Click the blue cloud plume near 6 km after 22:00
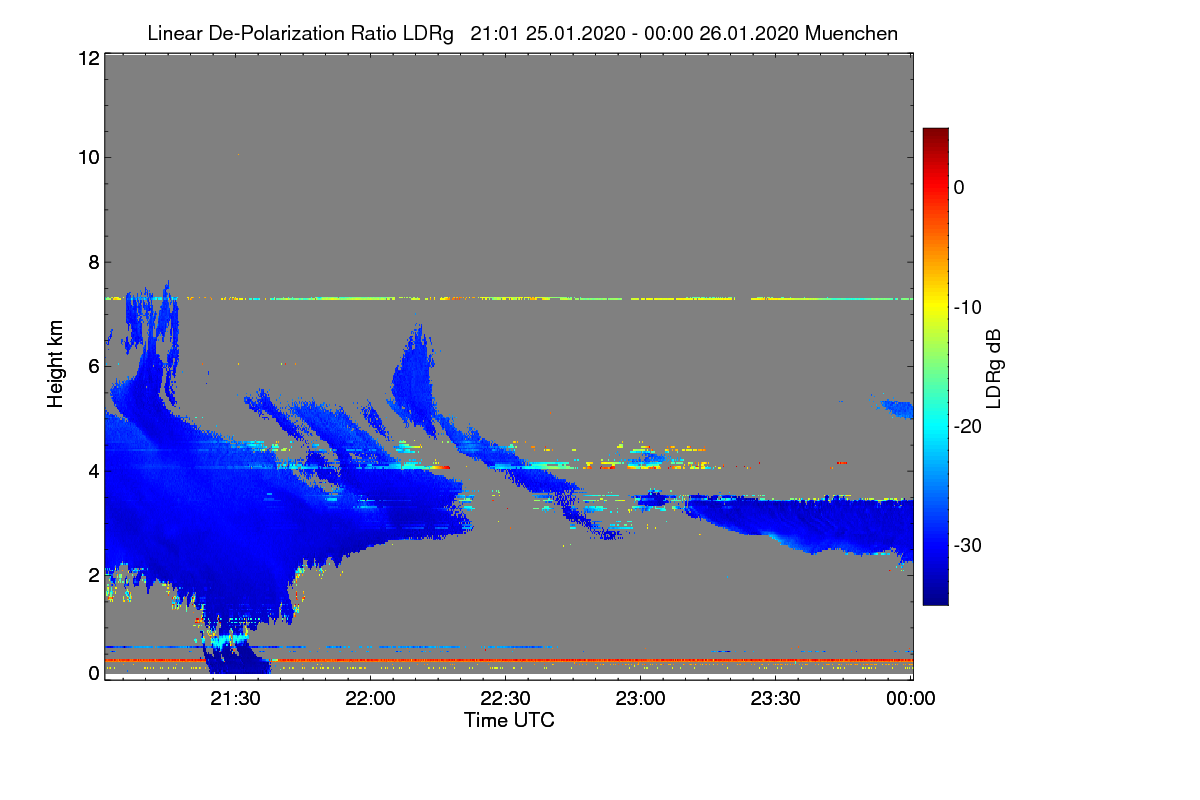The image size is (1200, 800). tap(413, 375)
